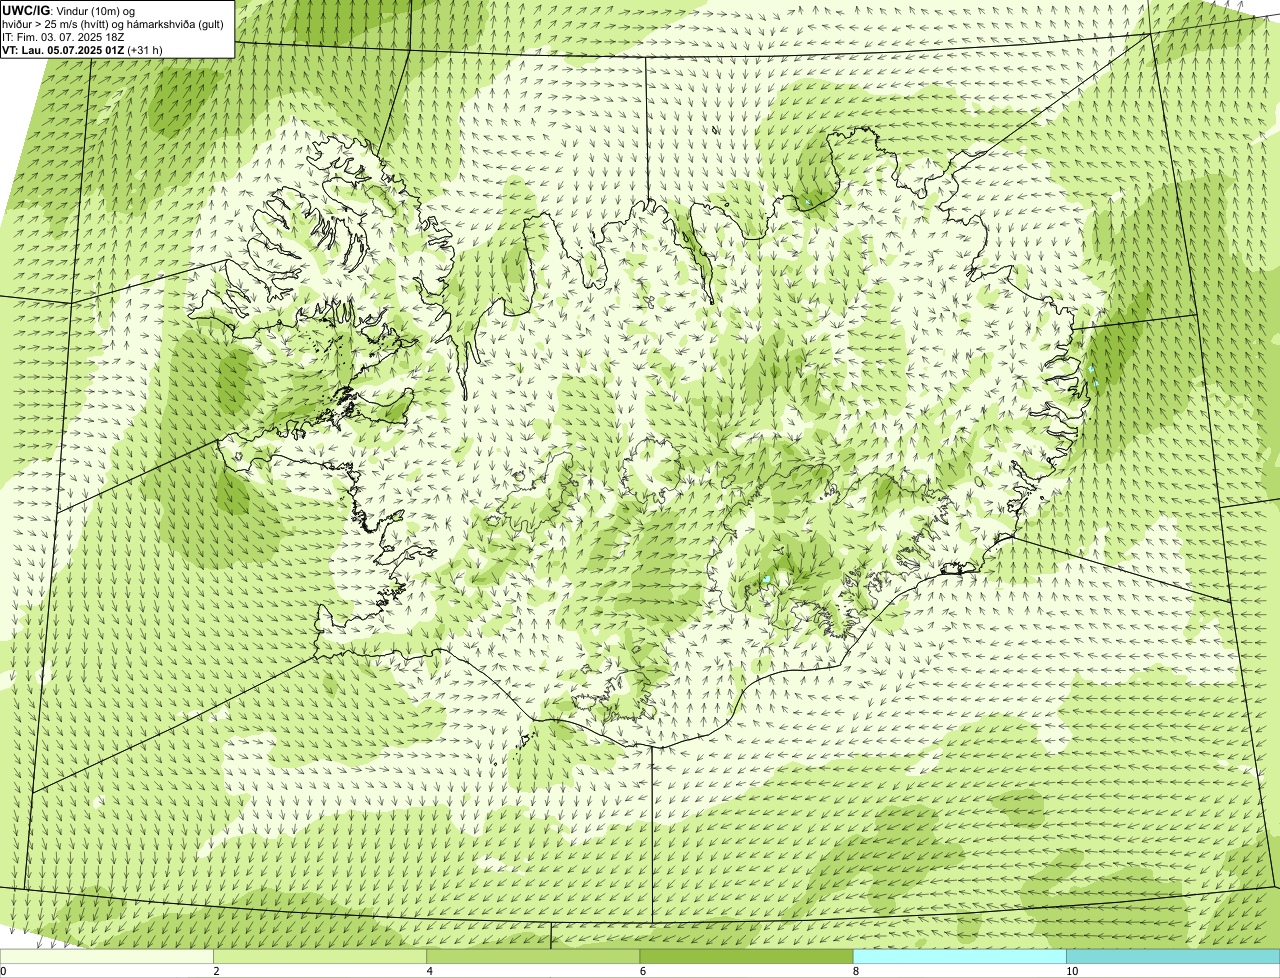Click the above-10 m/s teal legend swatch
Screen dimensions: 1280x978
[x=1173, y=957]
